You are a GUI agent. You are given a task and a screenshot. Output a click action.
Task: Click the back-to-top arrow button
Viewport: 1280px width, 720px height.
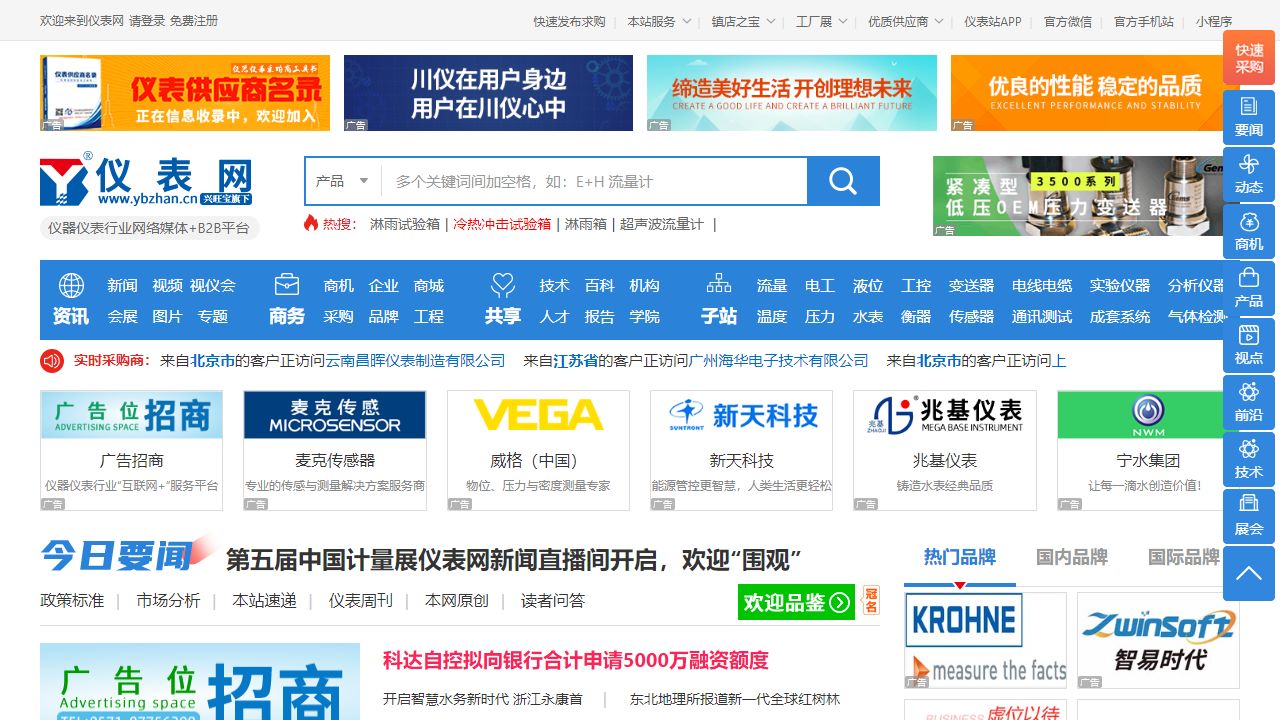tap(1249, 573)
